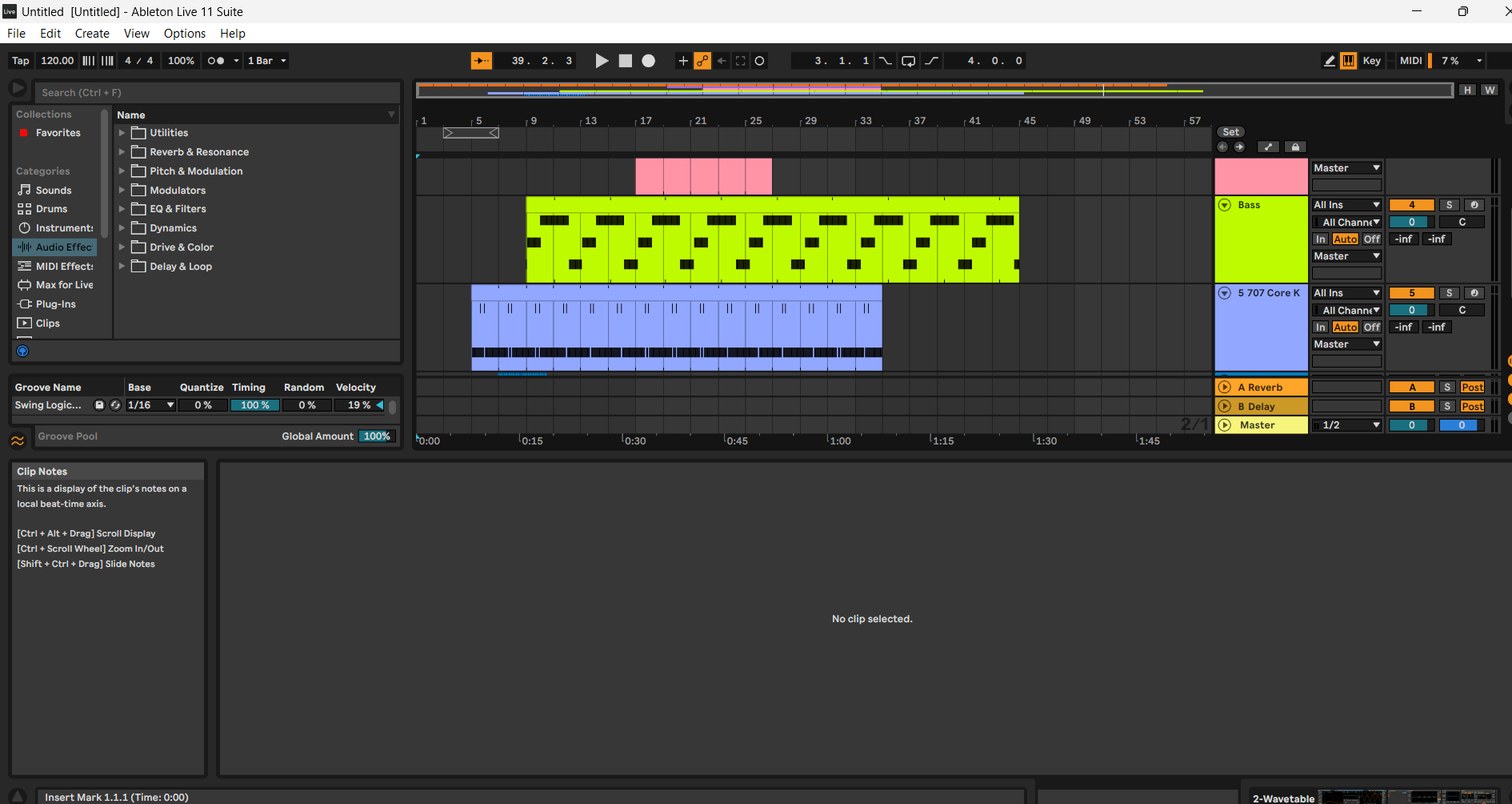Image resolution: width=1512 pixels, height=804 pixels.
Task: Select Drums category in browser
Action: [52, 209]
